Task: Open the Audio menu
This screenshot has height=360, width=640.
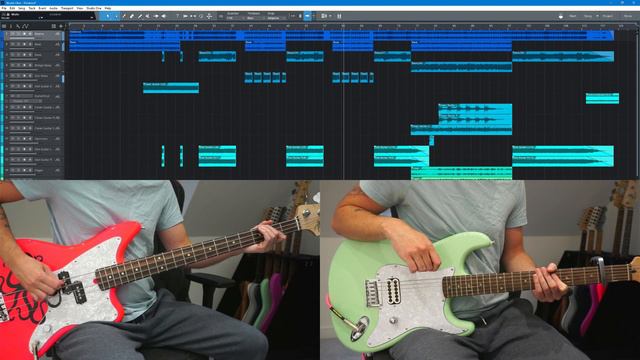Action: (53, 8)
